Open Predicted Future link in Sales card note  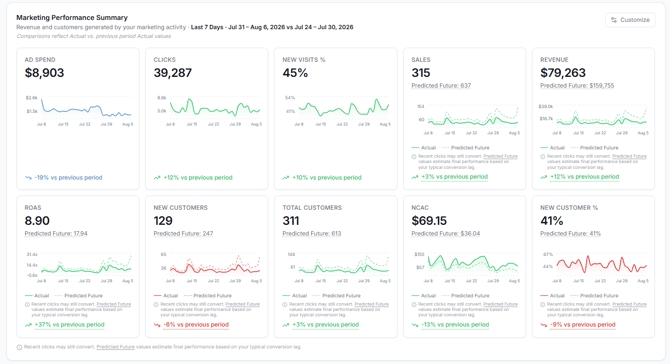(x=500, y=156)
